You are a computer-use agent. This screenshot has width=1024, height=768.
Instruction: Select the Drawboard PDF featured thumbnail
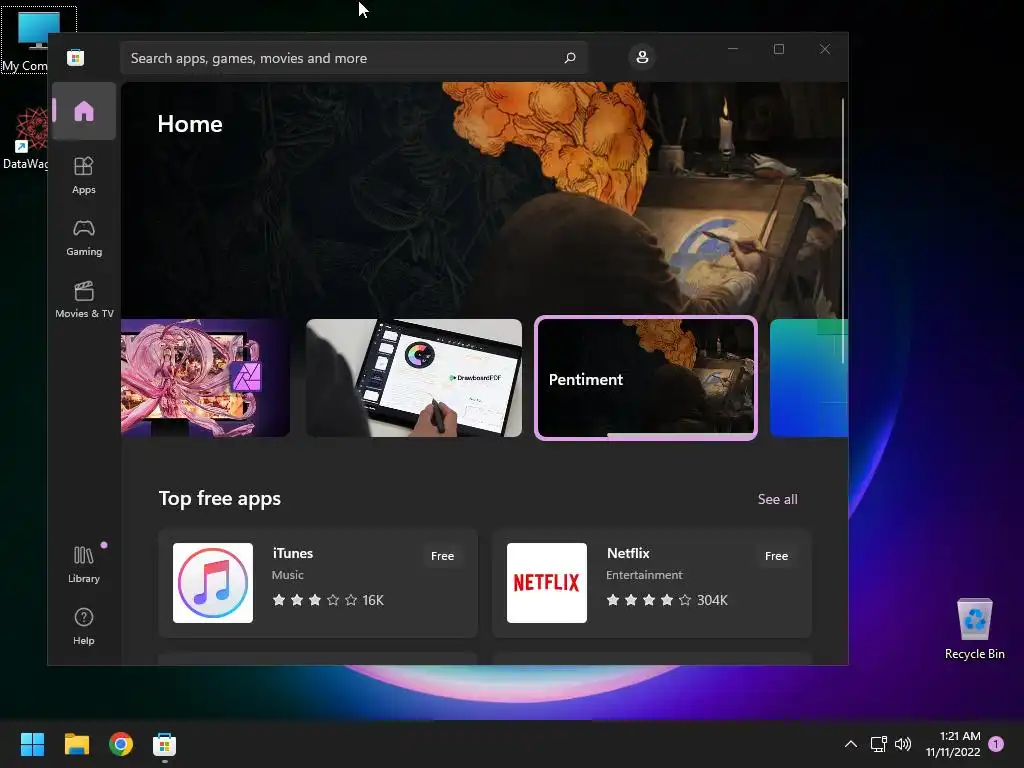click(414, 377)
